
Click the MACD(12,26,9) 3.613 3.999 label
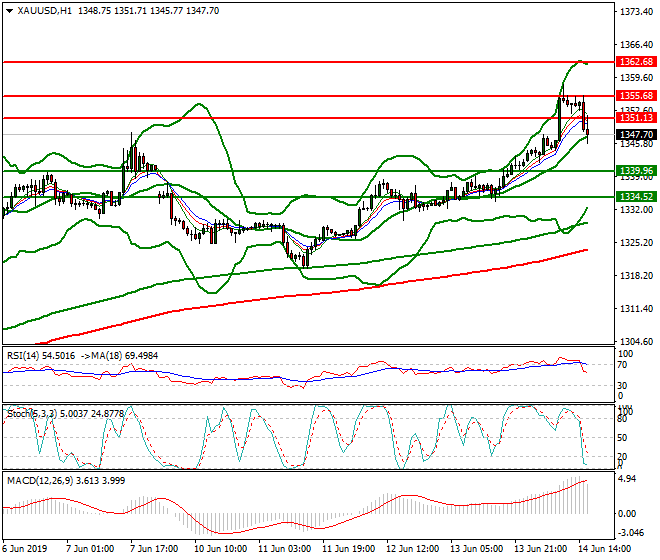tap(66, 481)
